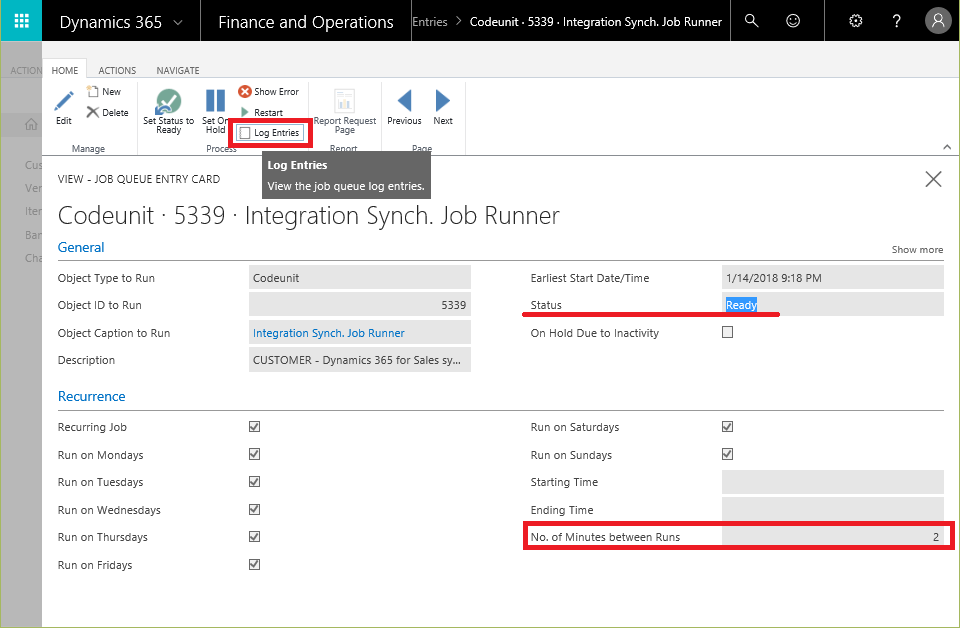Click Show more in General section

(x=917, y=250)
